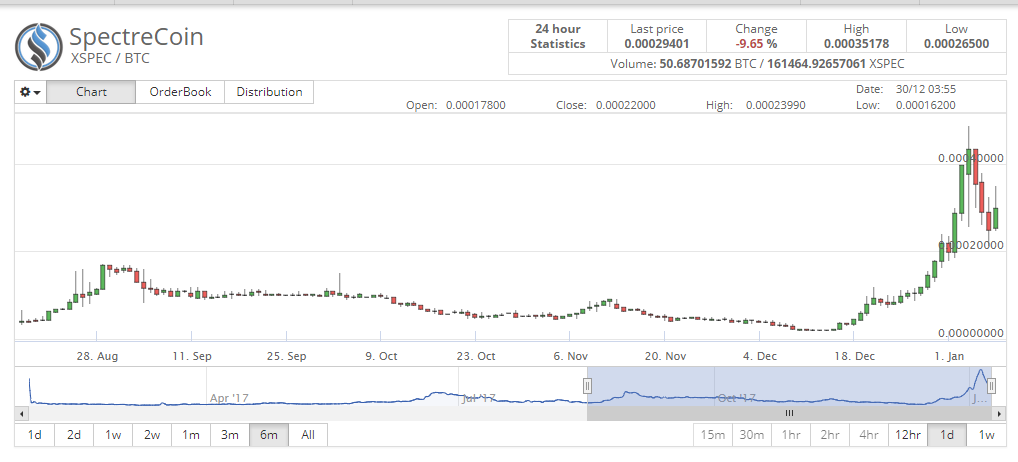Screen dimensions: 1018x462
Task: Click the navigator scrollbar left arrow
Action: tap(21, 413)
